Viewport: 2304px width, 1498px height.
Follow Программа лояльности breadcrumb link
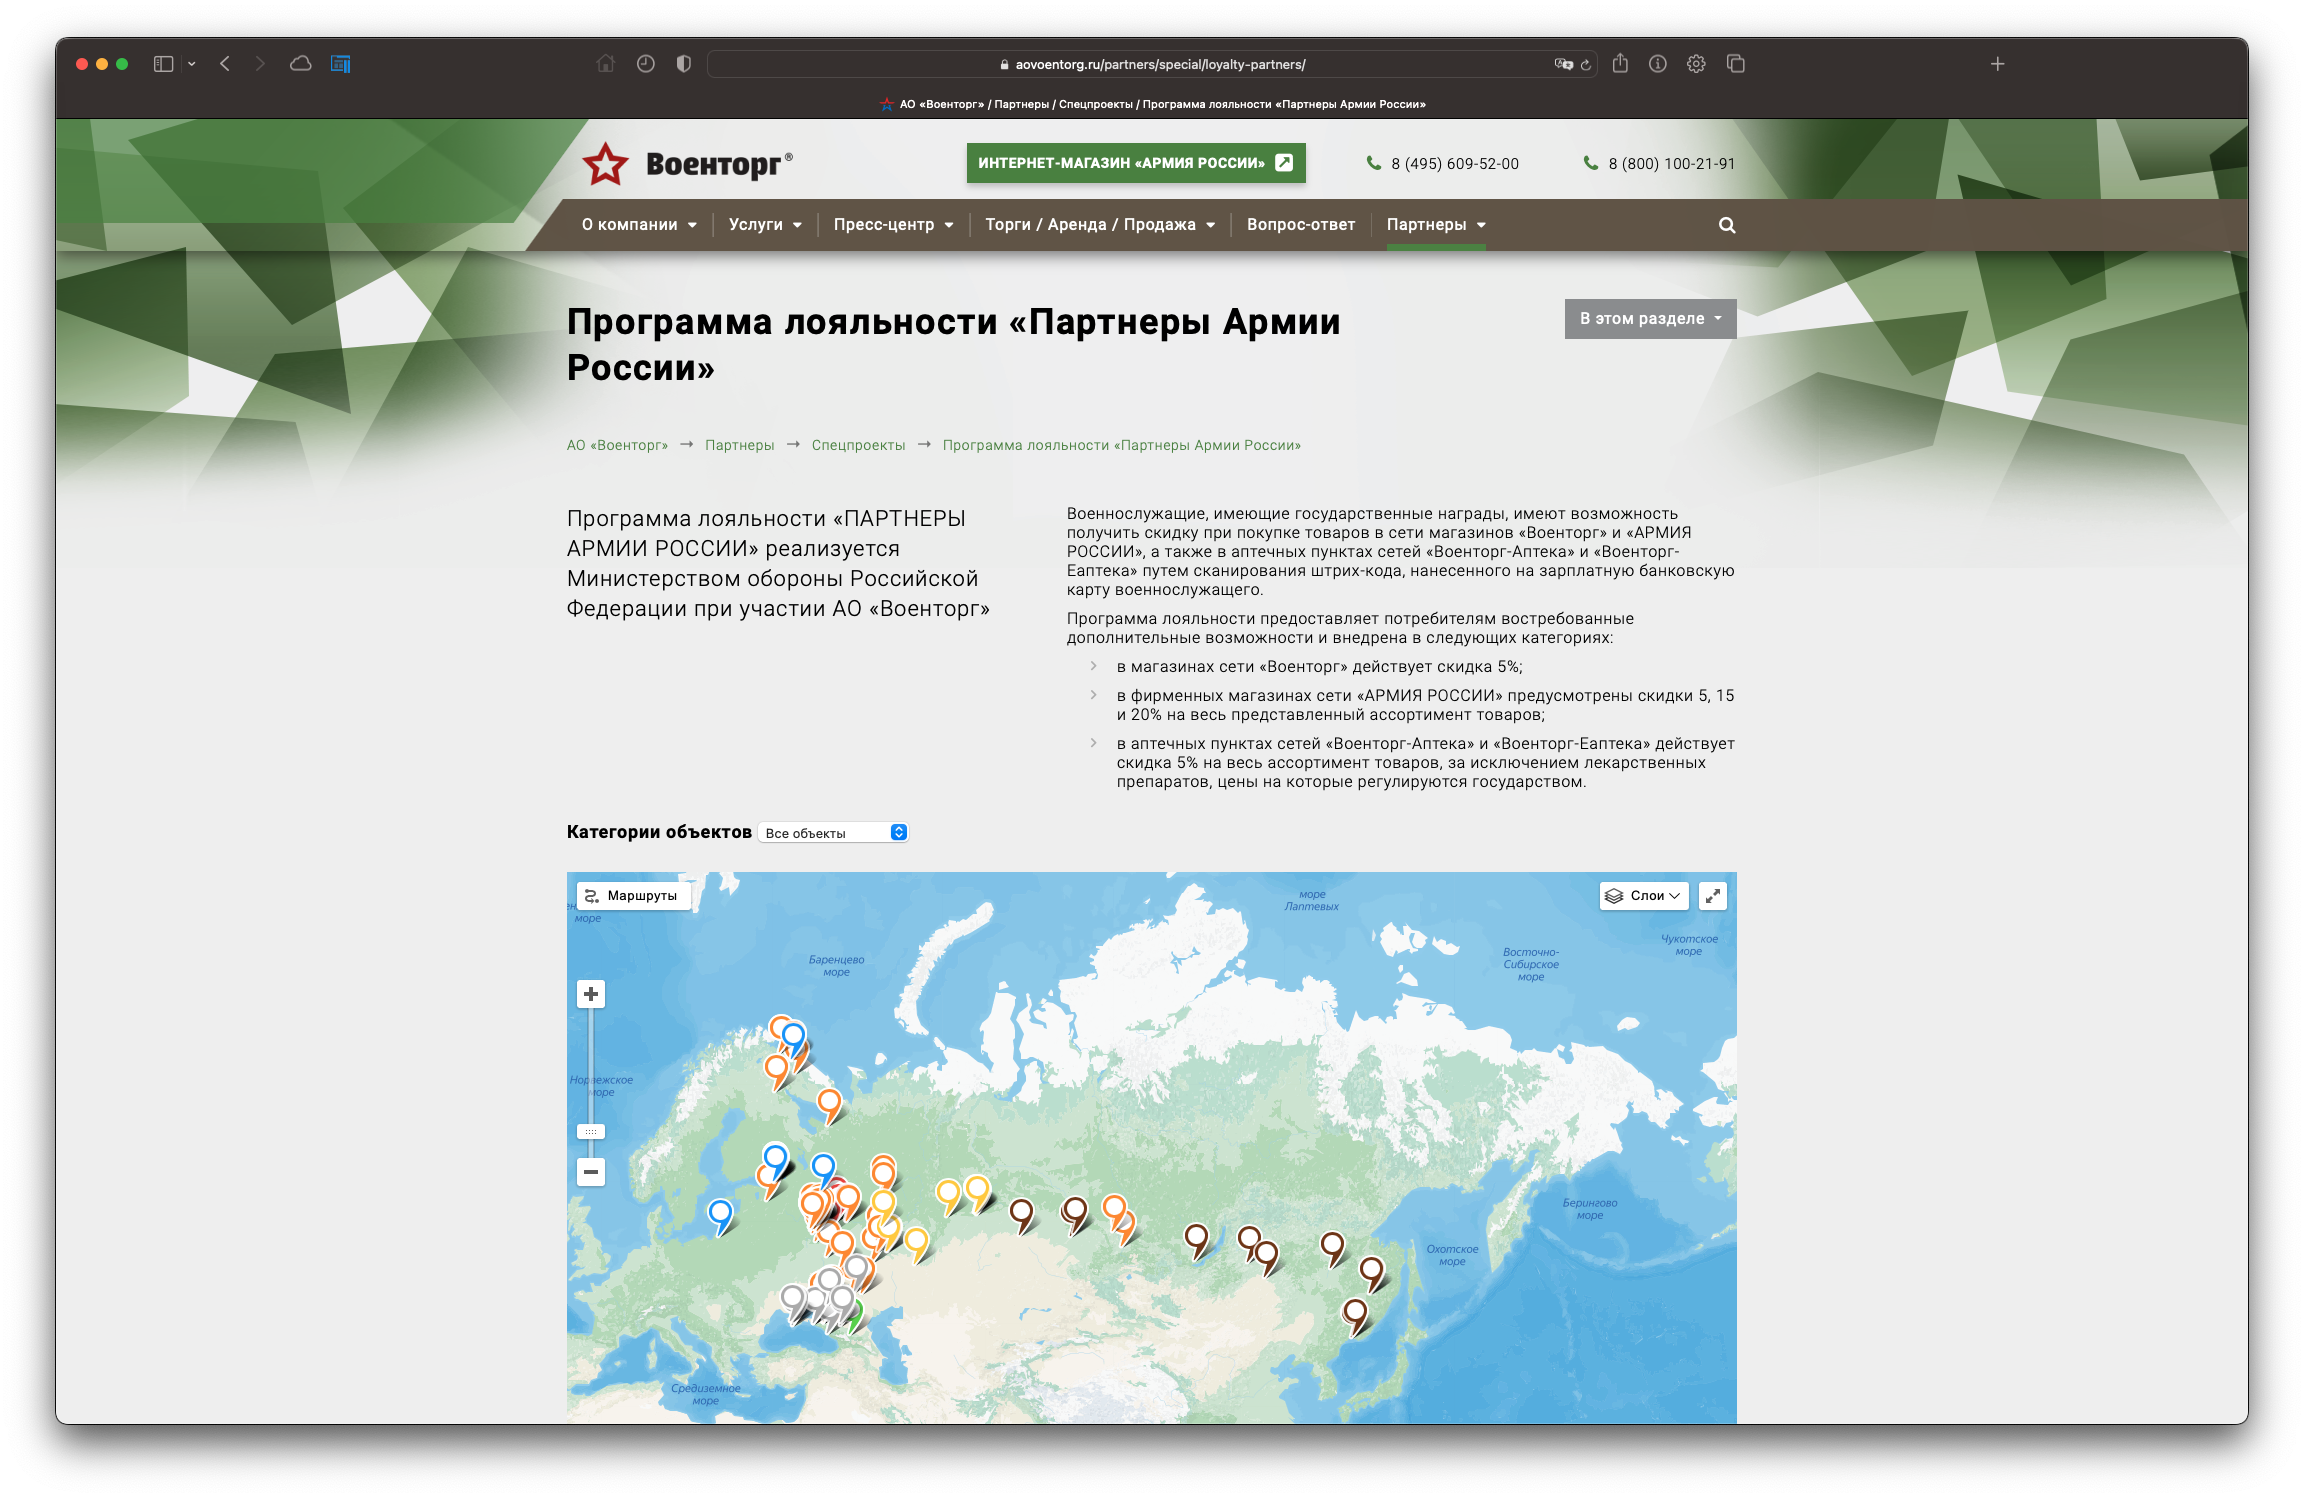[x=1121, y=445]
